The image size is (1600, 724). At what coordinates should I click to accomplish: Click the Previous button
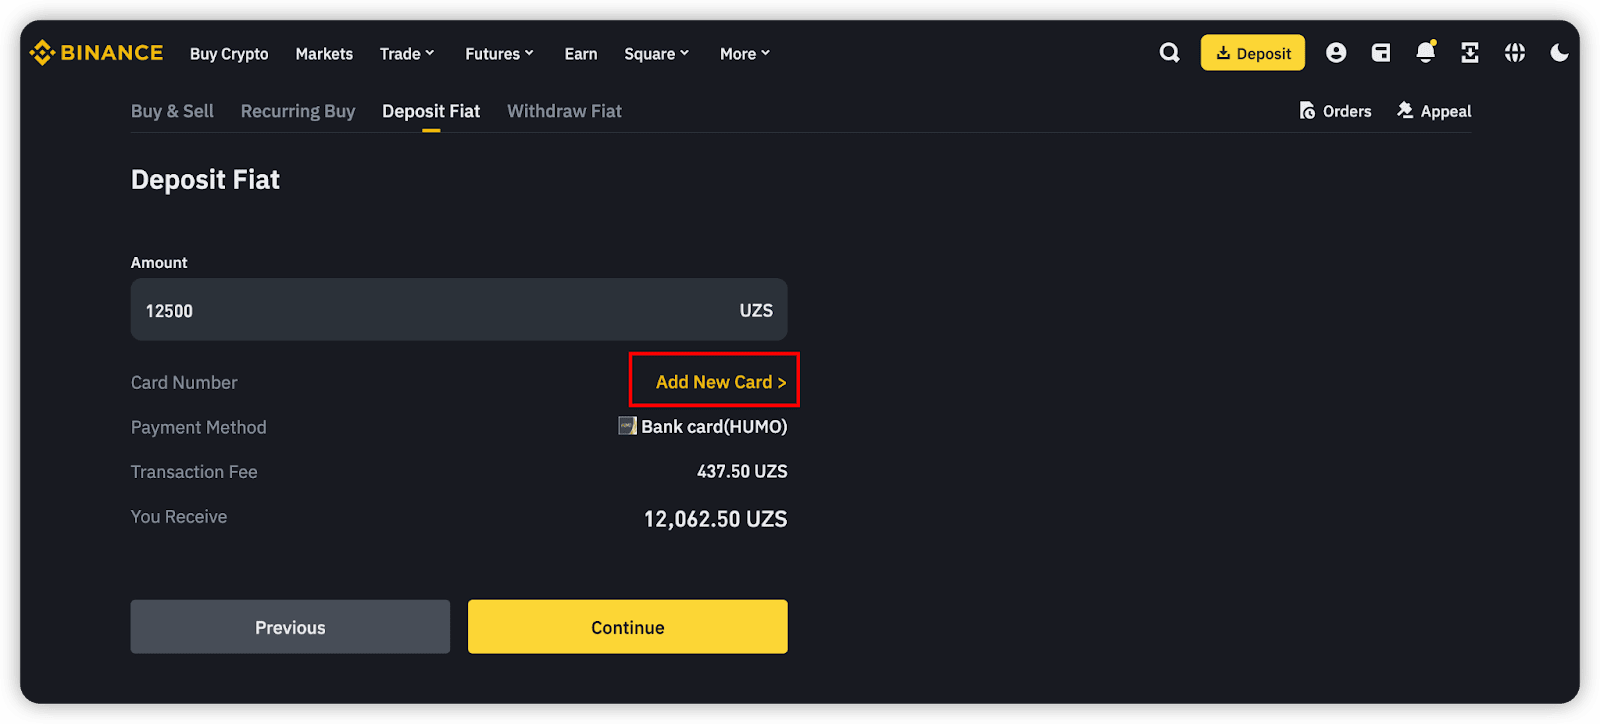[290, 627]
